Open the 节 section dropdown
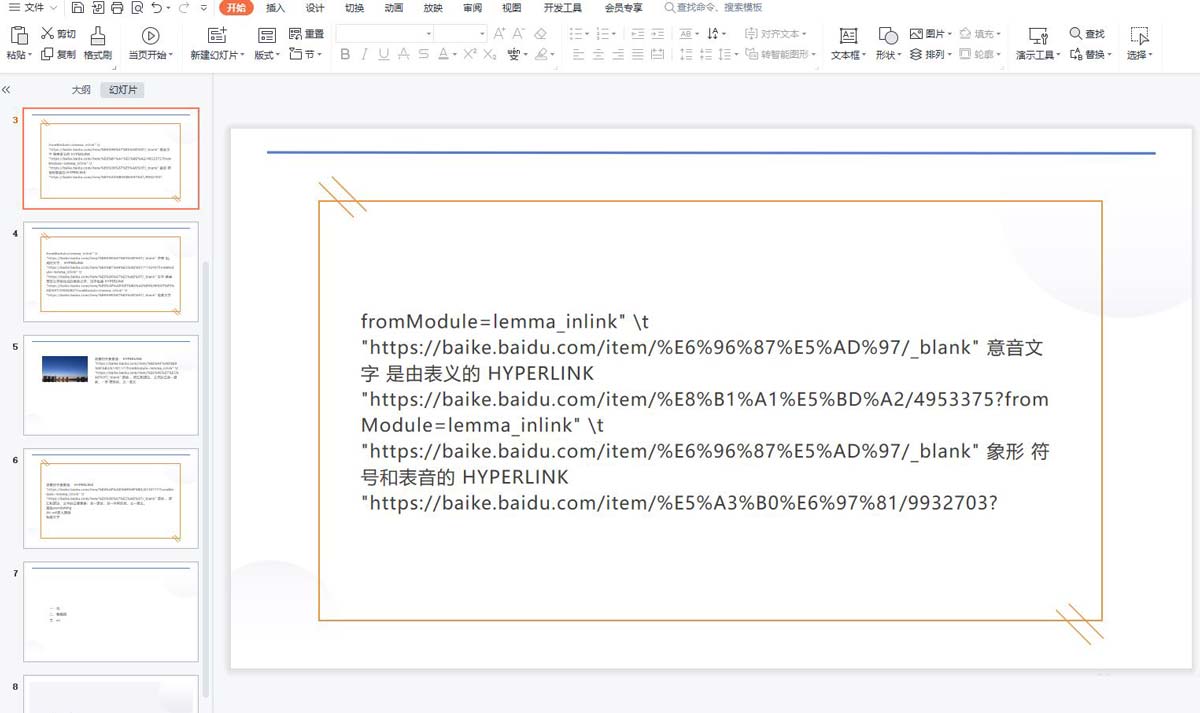1200x713 pixels. click(304, 54)
